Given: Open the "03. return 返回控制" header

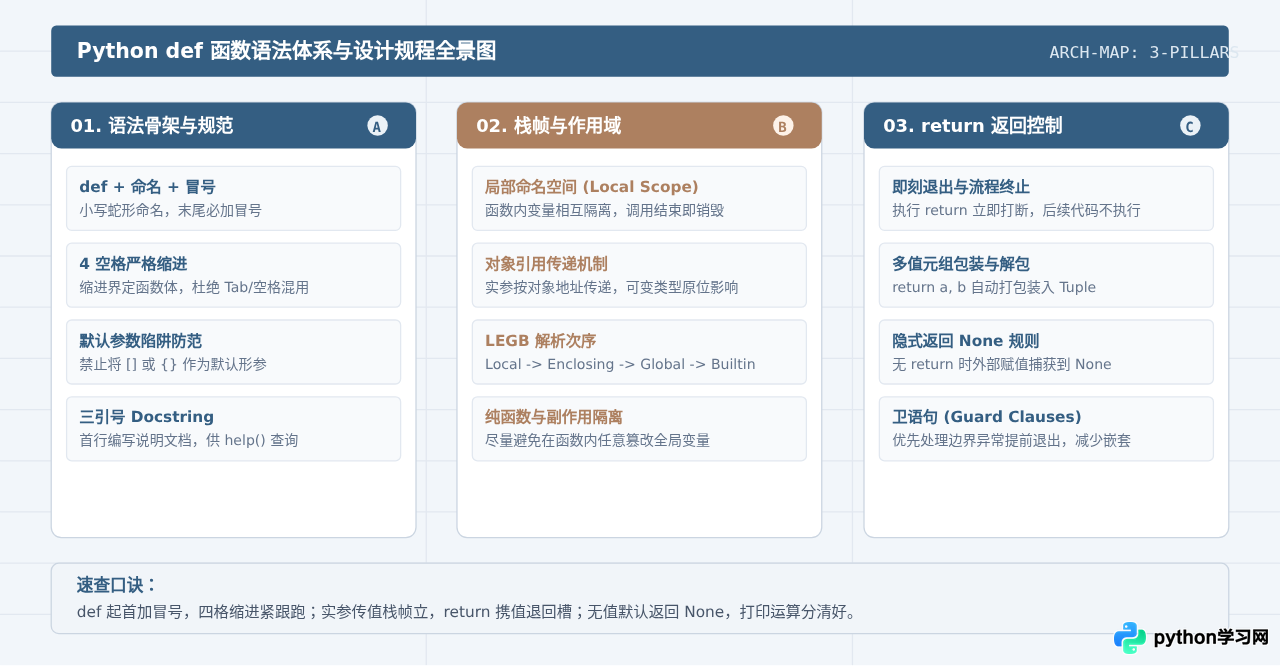Looking at the screenshot, I should coord(1046,126).
